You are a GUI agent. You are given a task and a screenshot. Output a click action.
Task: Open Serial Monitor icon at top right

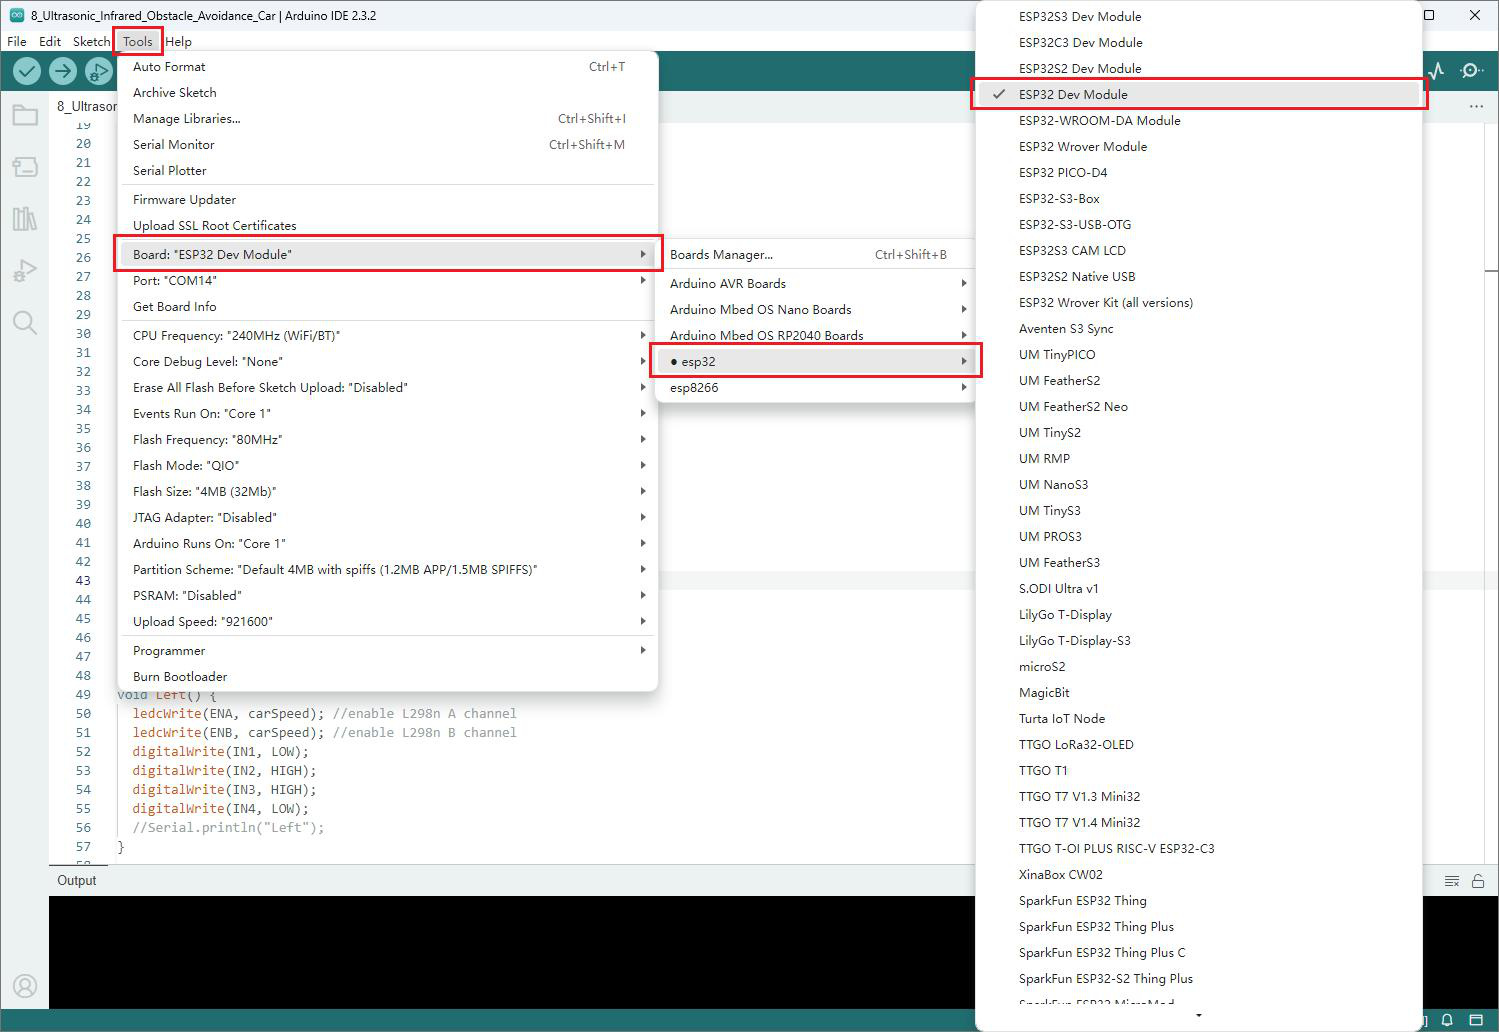coord(1471,71)
